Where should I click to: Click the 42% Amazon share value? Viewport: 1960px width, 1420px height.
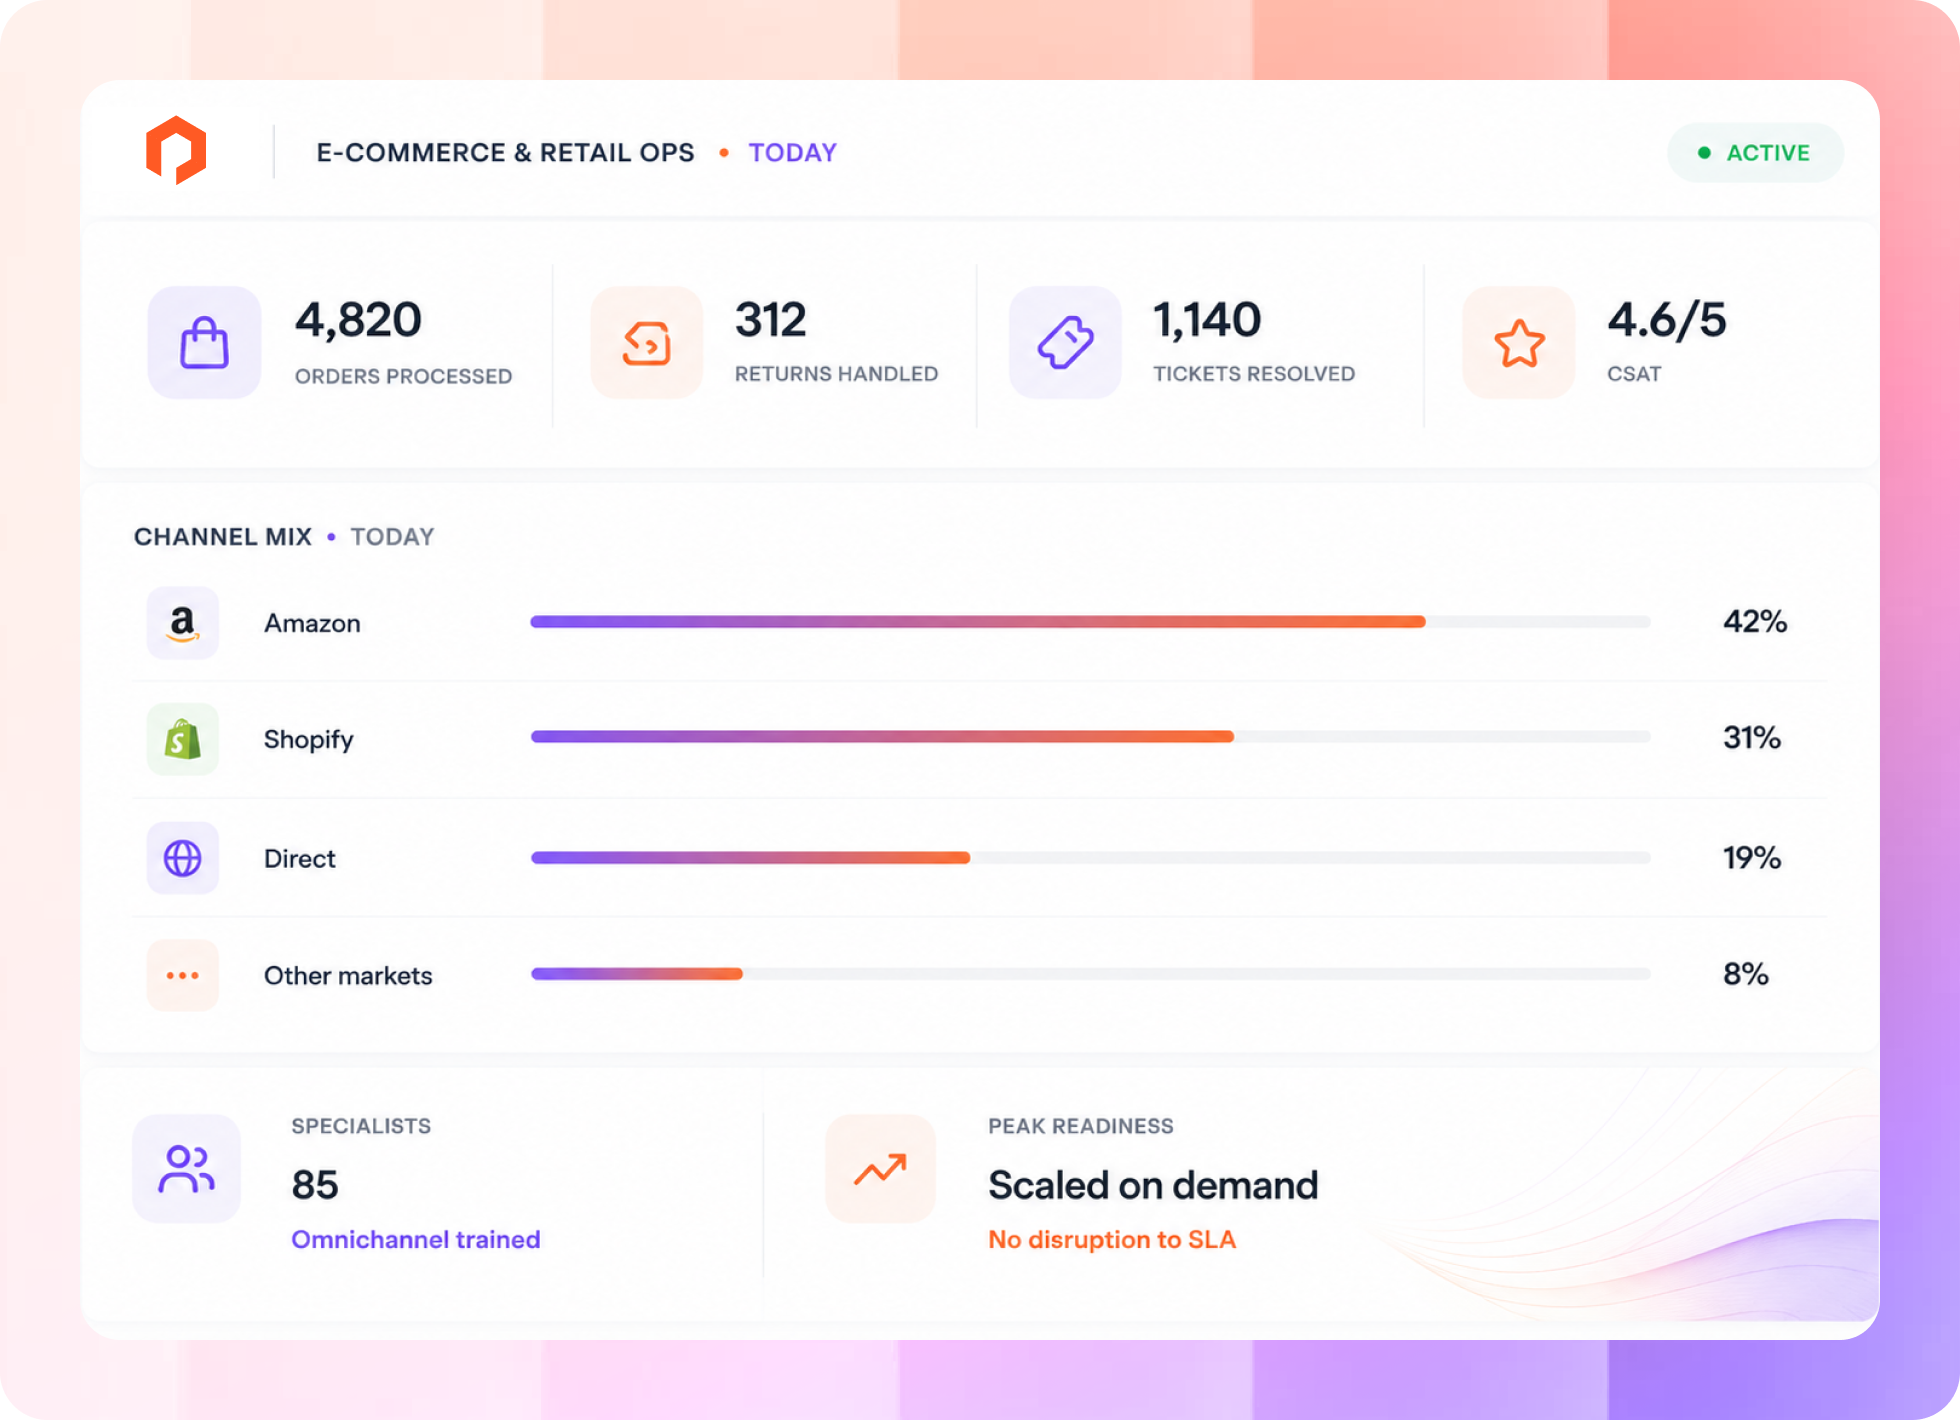[x=1755, y=621]
